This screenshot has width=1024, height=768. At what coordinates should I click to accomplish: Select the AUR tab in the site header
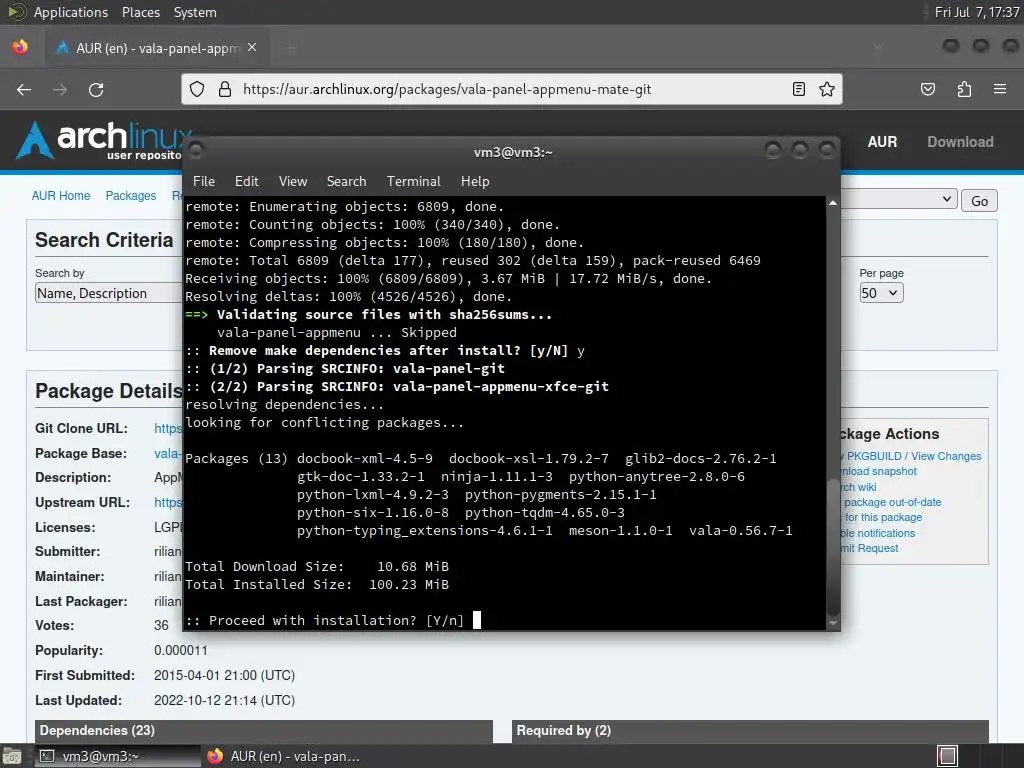pyautogui.click(x=882, y=142)
